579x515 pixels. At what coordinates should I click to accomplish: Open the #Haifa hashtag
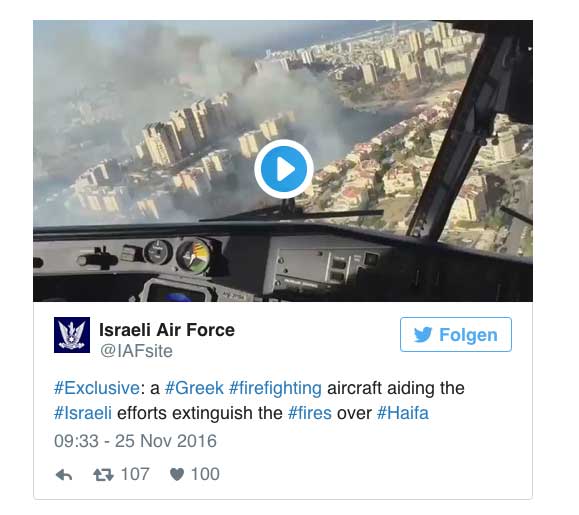click(x=403, y=413)
